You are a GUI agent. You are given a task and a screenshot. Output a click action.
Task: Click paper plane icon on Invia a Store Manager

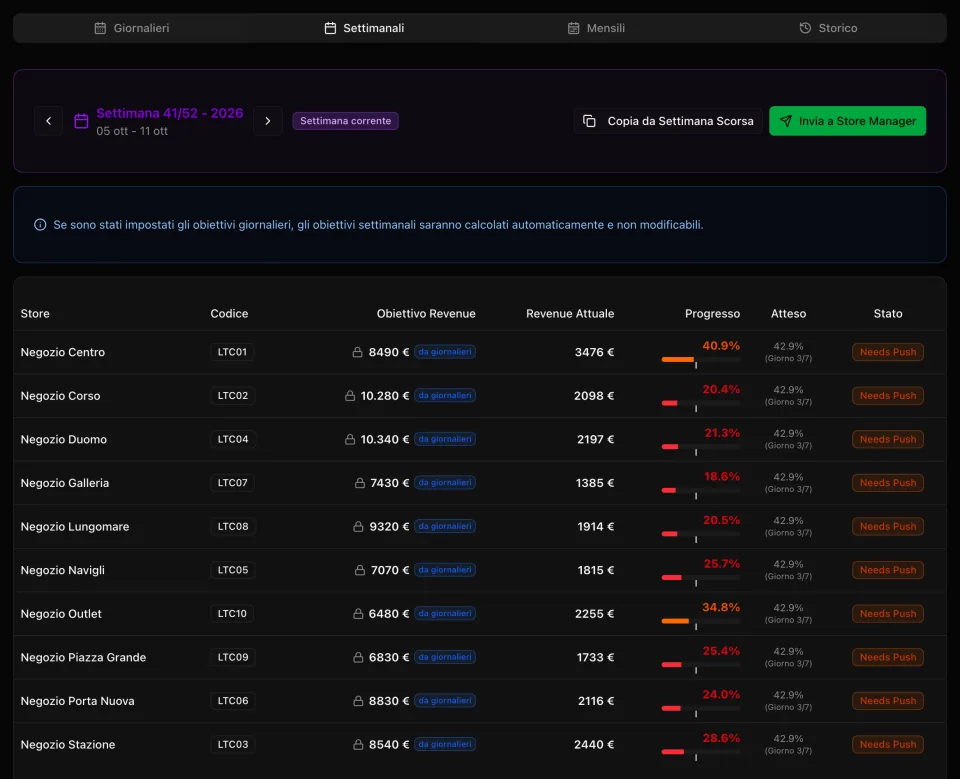pyautogui.click(x=786, y=121)
